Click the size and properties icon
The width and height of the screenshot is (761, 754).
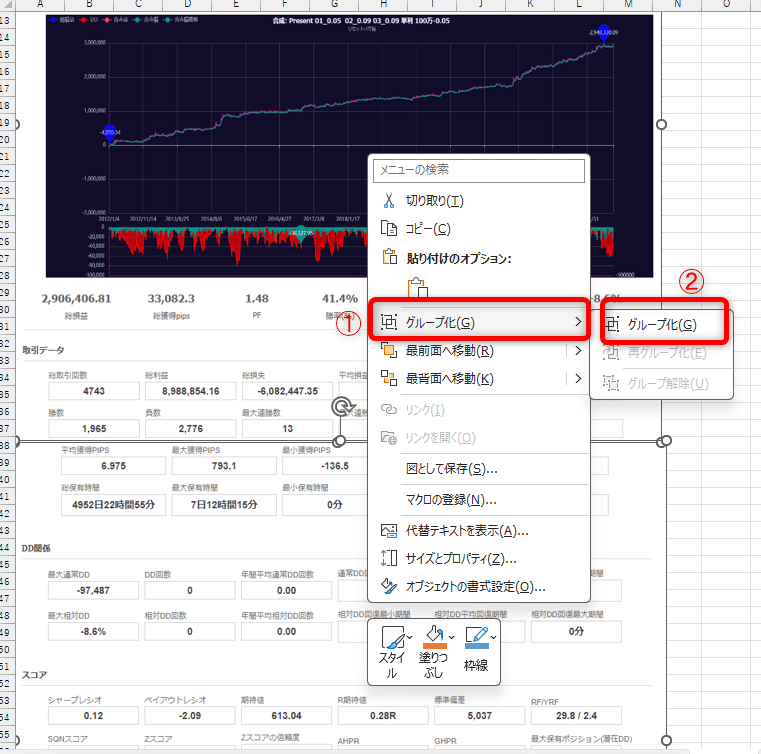tap(389, 558)
